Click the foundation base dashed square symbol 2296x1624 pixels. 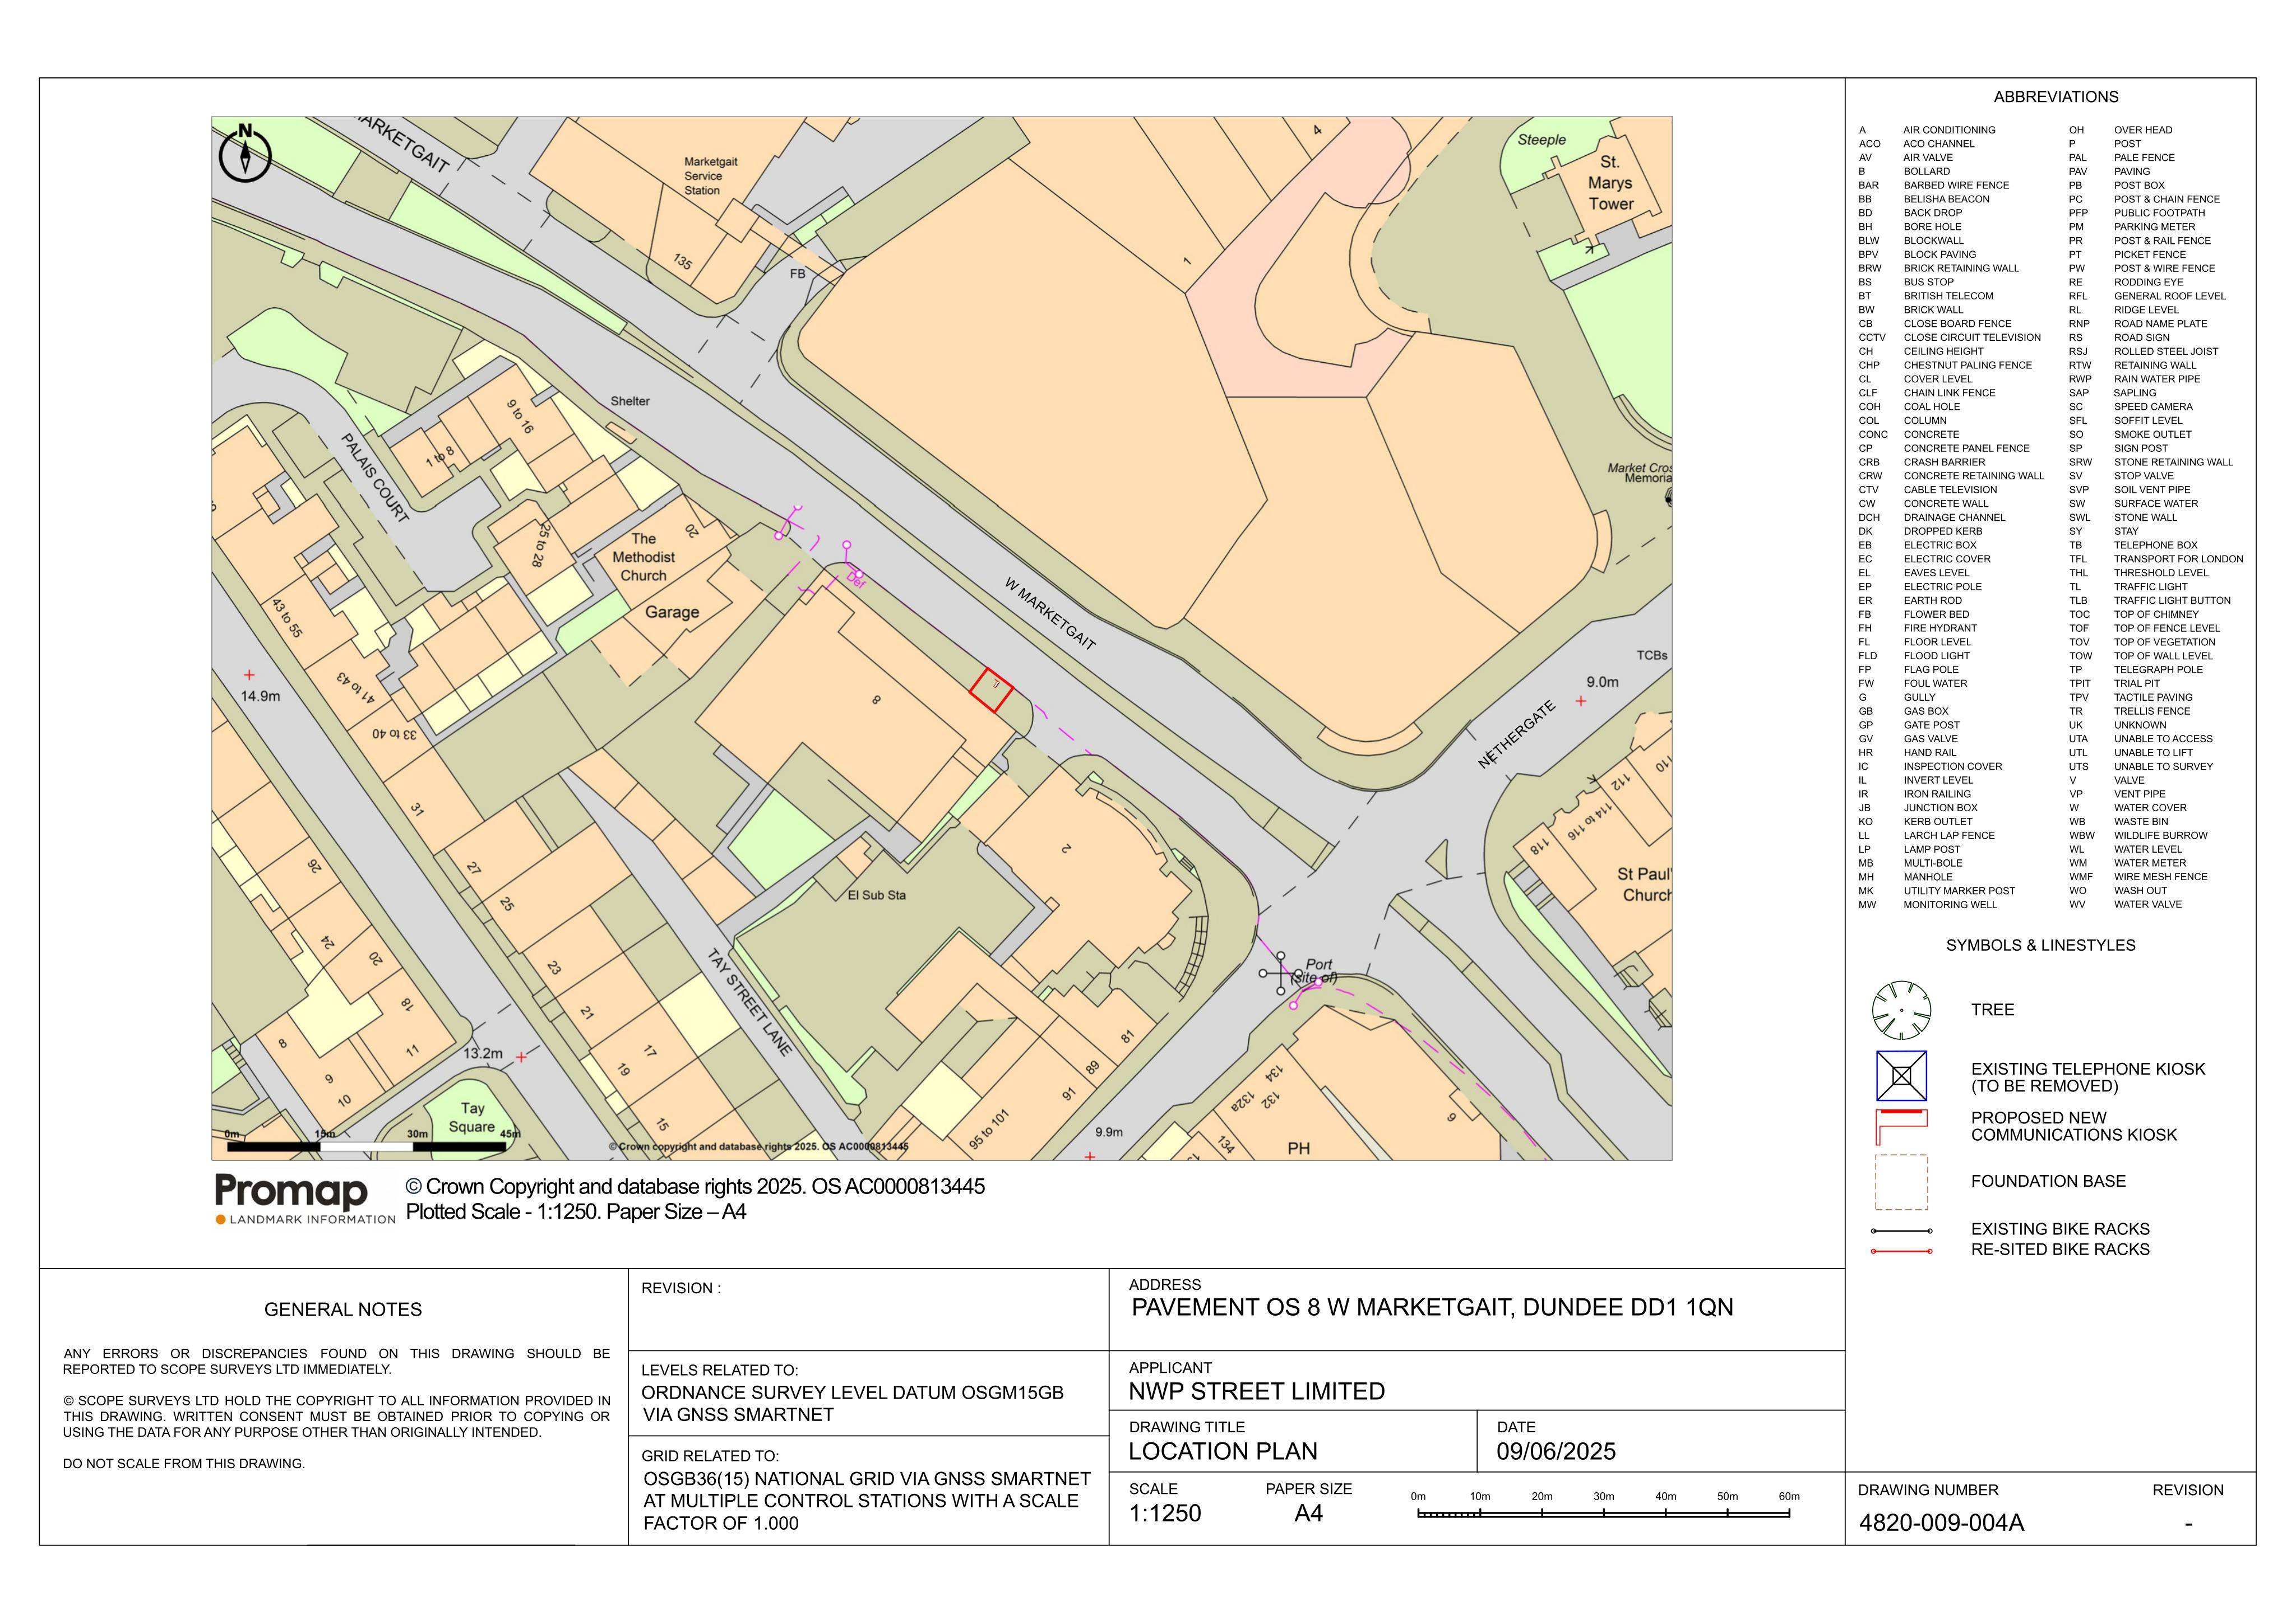tap(1901, 1183)
